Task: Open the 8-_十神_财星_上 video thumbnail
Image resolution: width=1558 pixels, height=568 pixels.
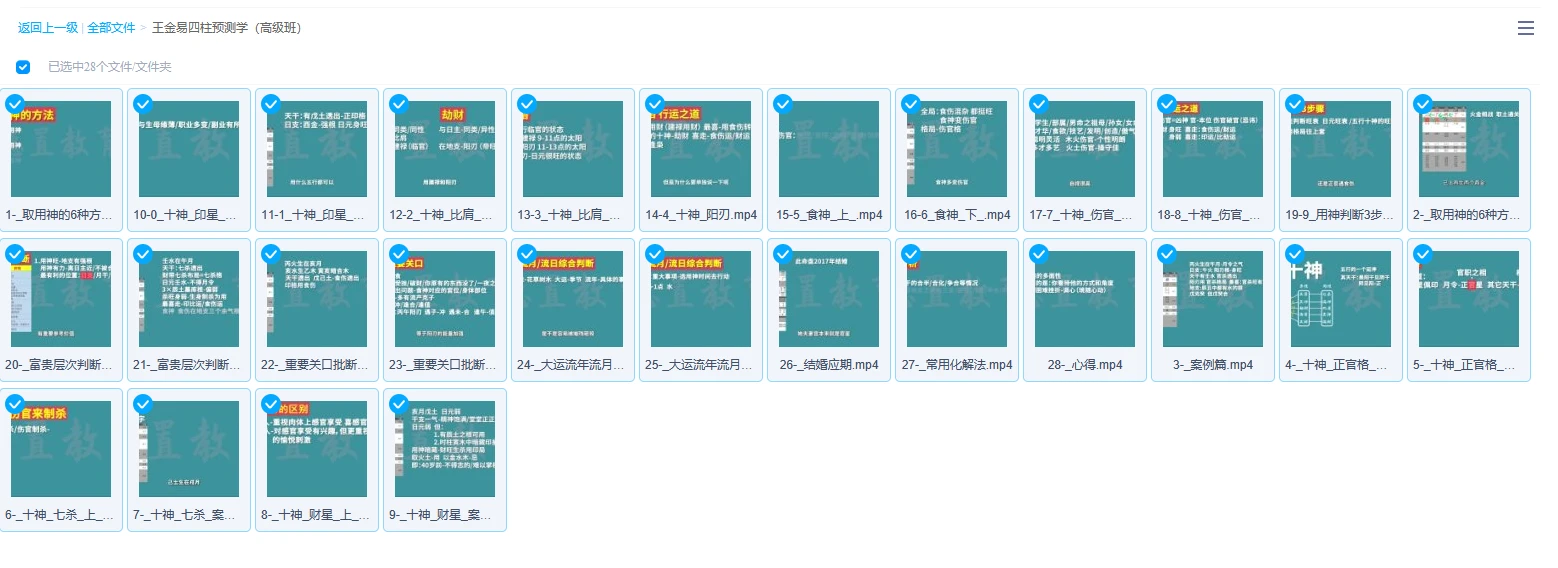Action: 317,449
